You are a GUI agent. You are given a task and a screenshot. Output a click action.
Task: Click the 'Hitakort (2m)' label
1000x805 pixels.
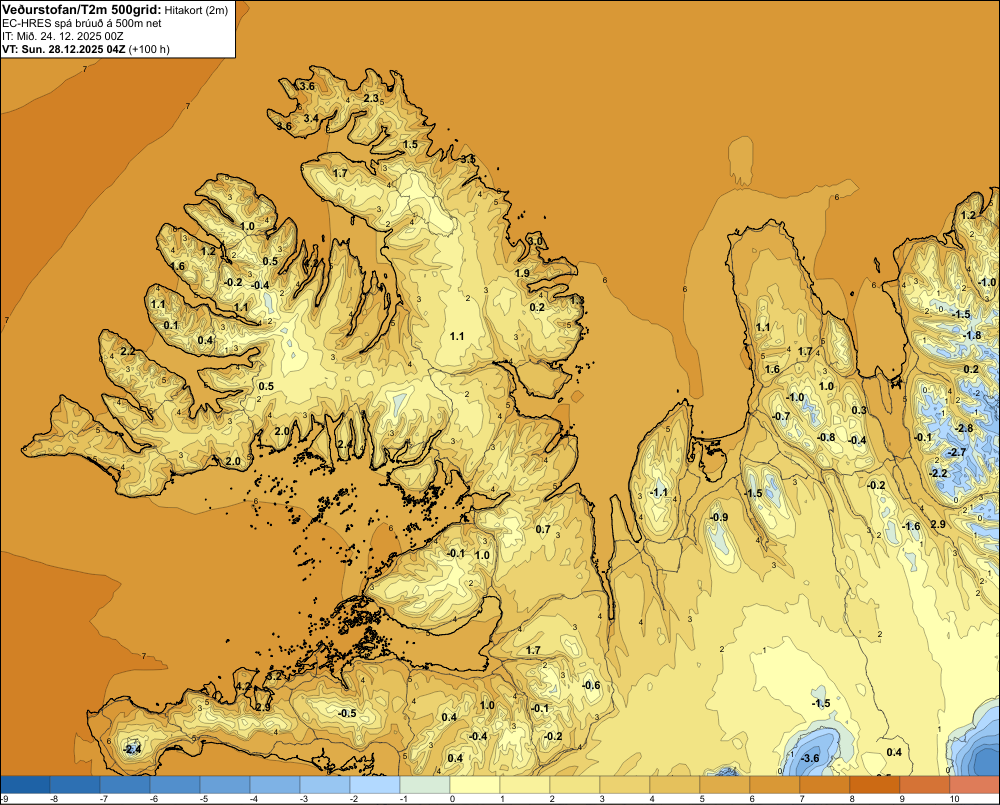click(x=195, y=10)
